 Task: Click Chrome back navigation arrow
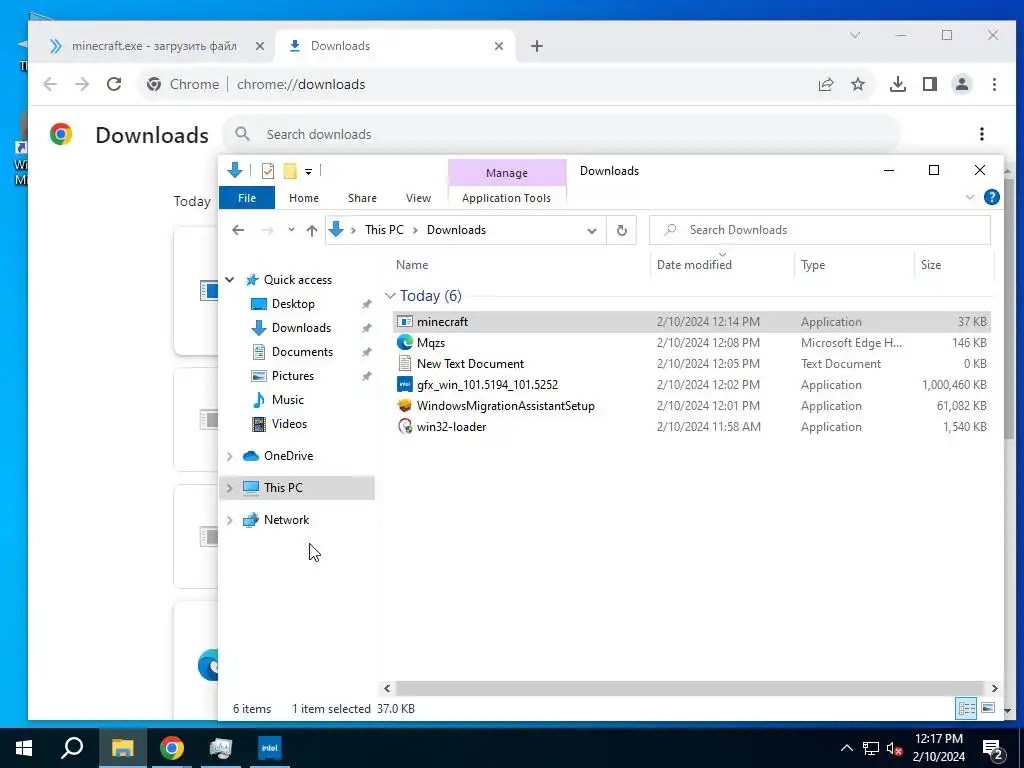pyautogui.click(x=50, y=84)
